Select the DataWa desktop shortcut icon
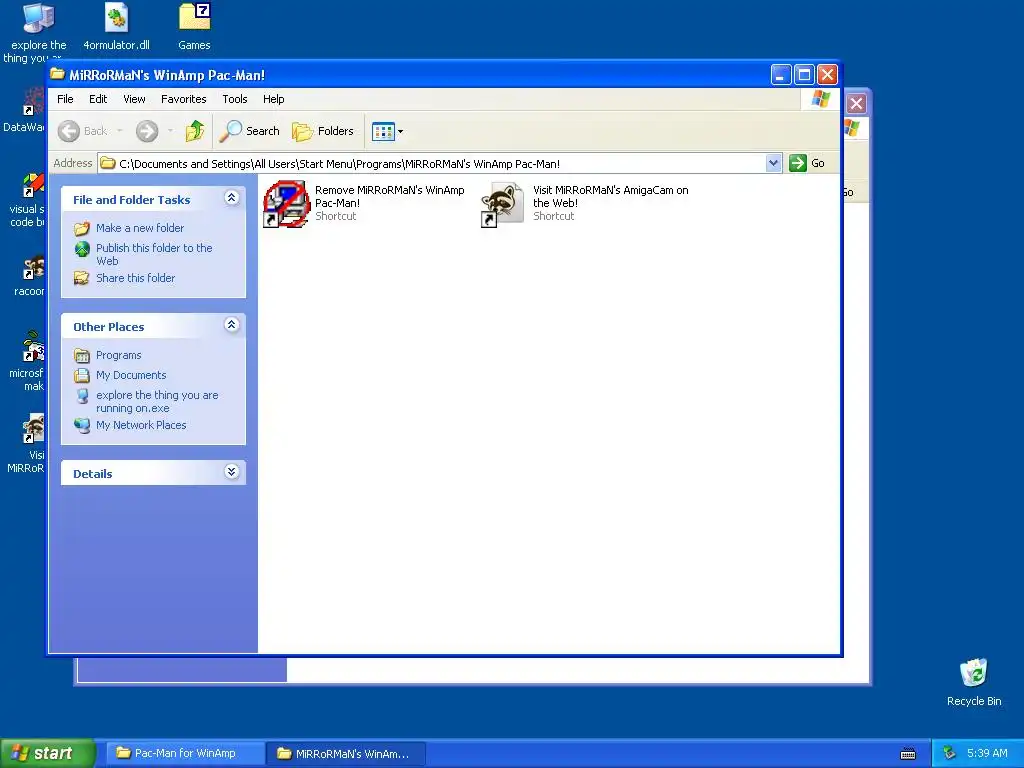 [33, 104]
